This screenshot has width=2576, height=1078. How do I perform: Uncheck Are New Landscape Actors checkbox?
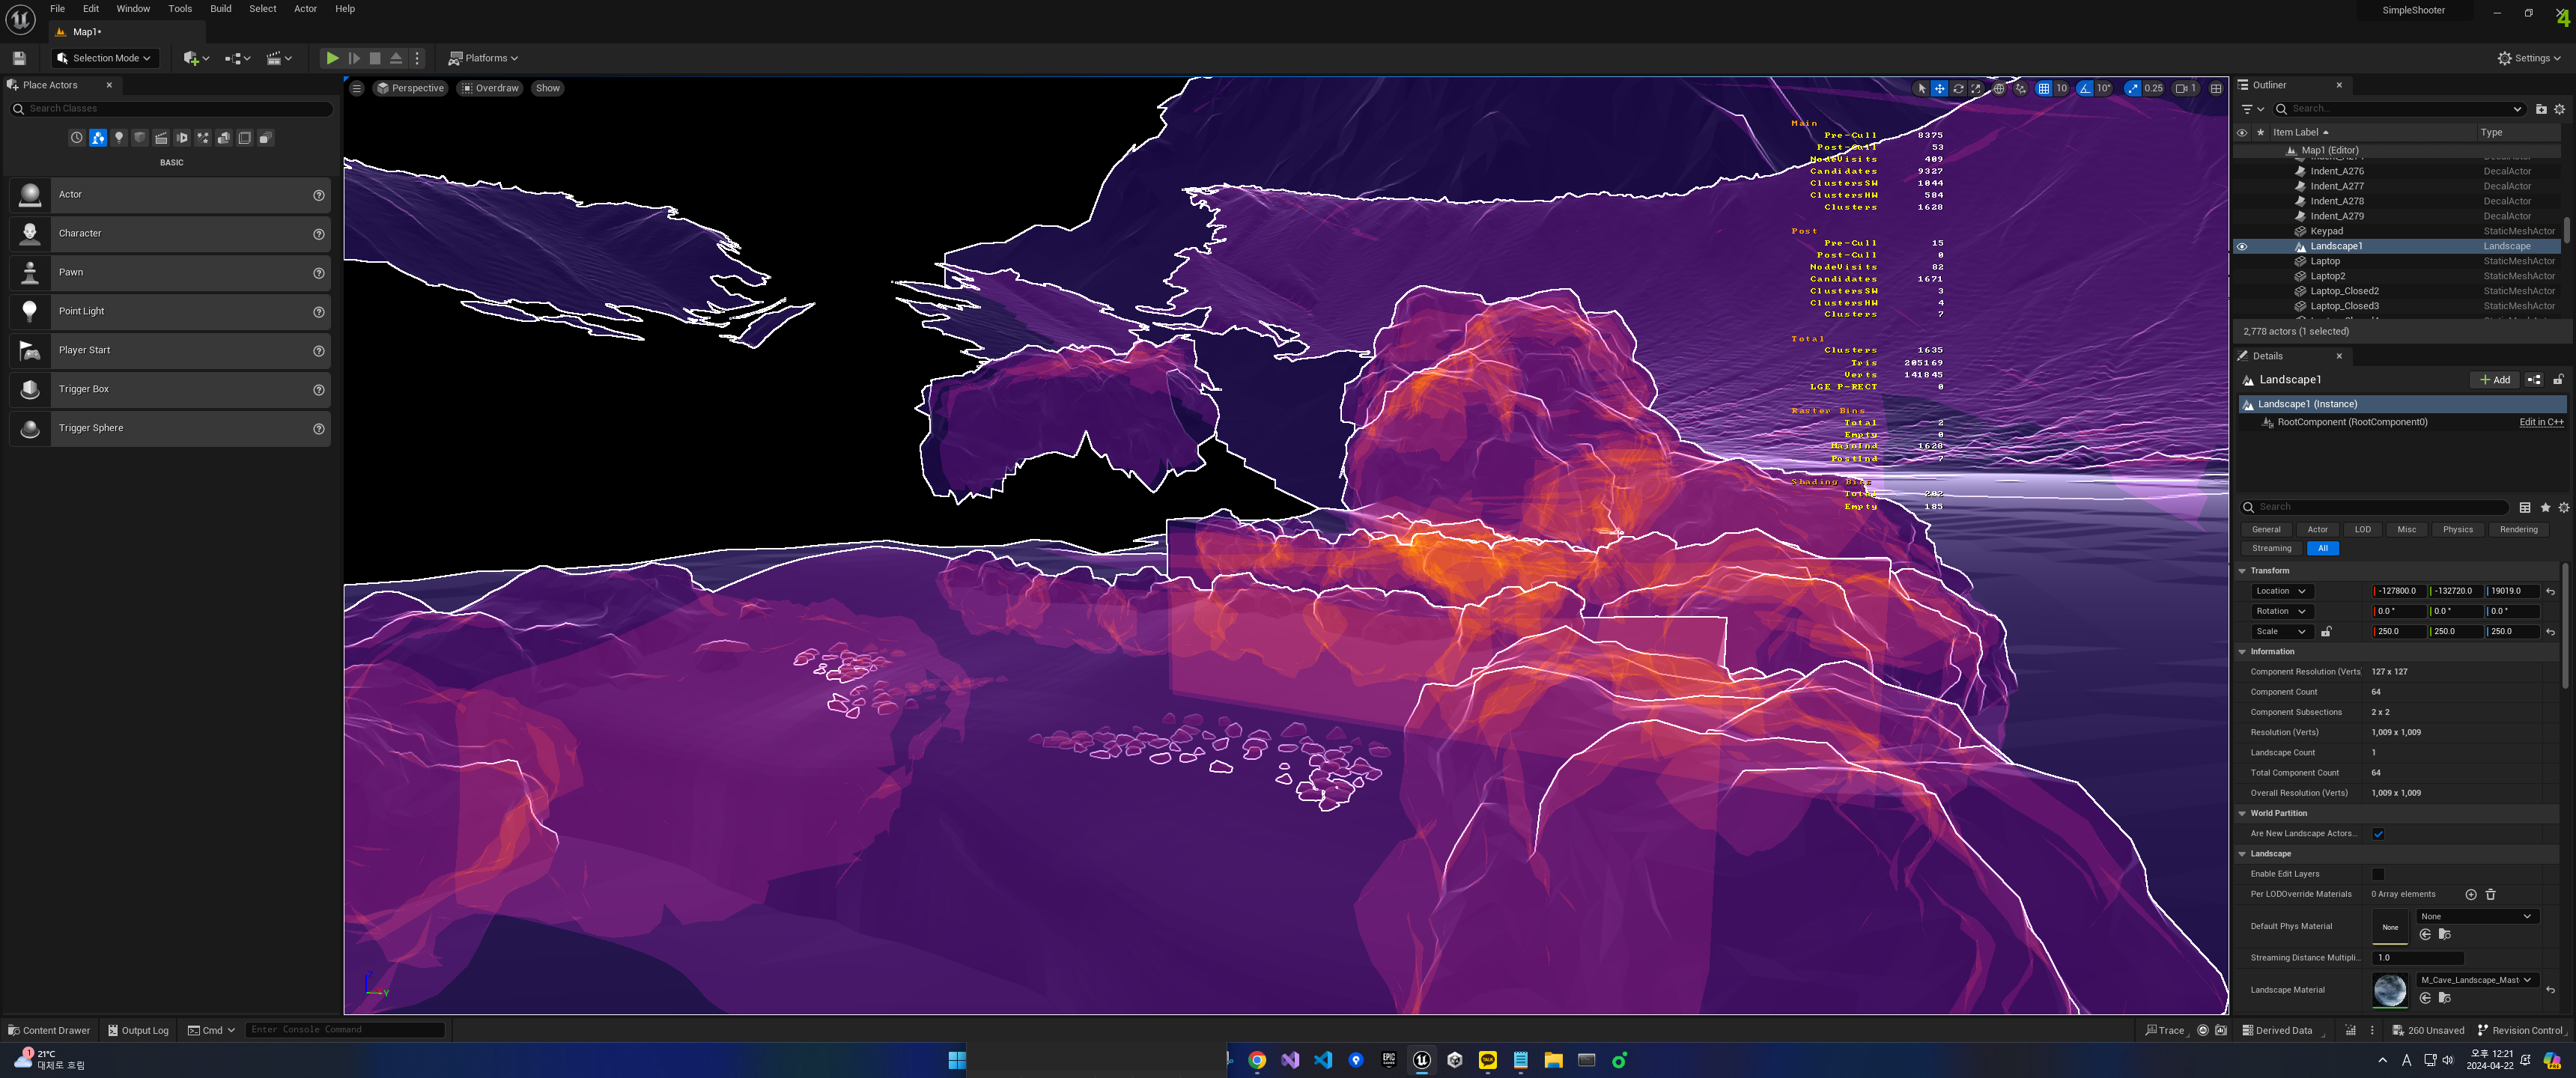2378,834
